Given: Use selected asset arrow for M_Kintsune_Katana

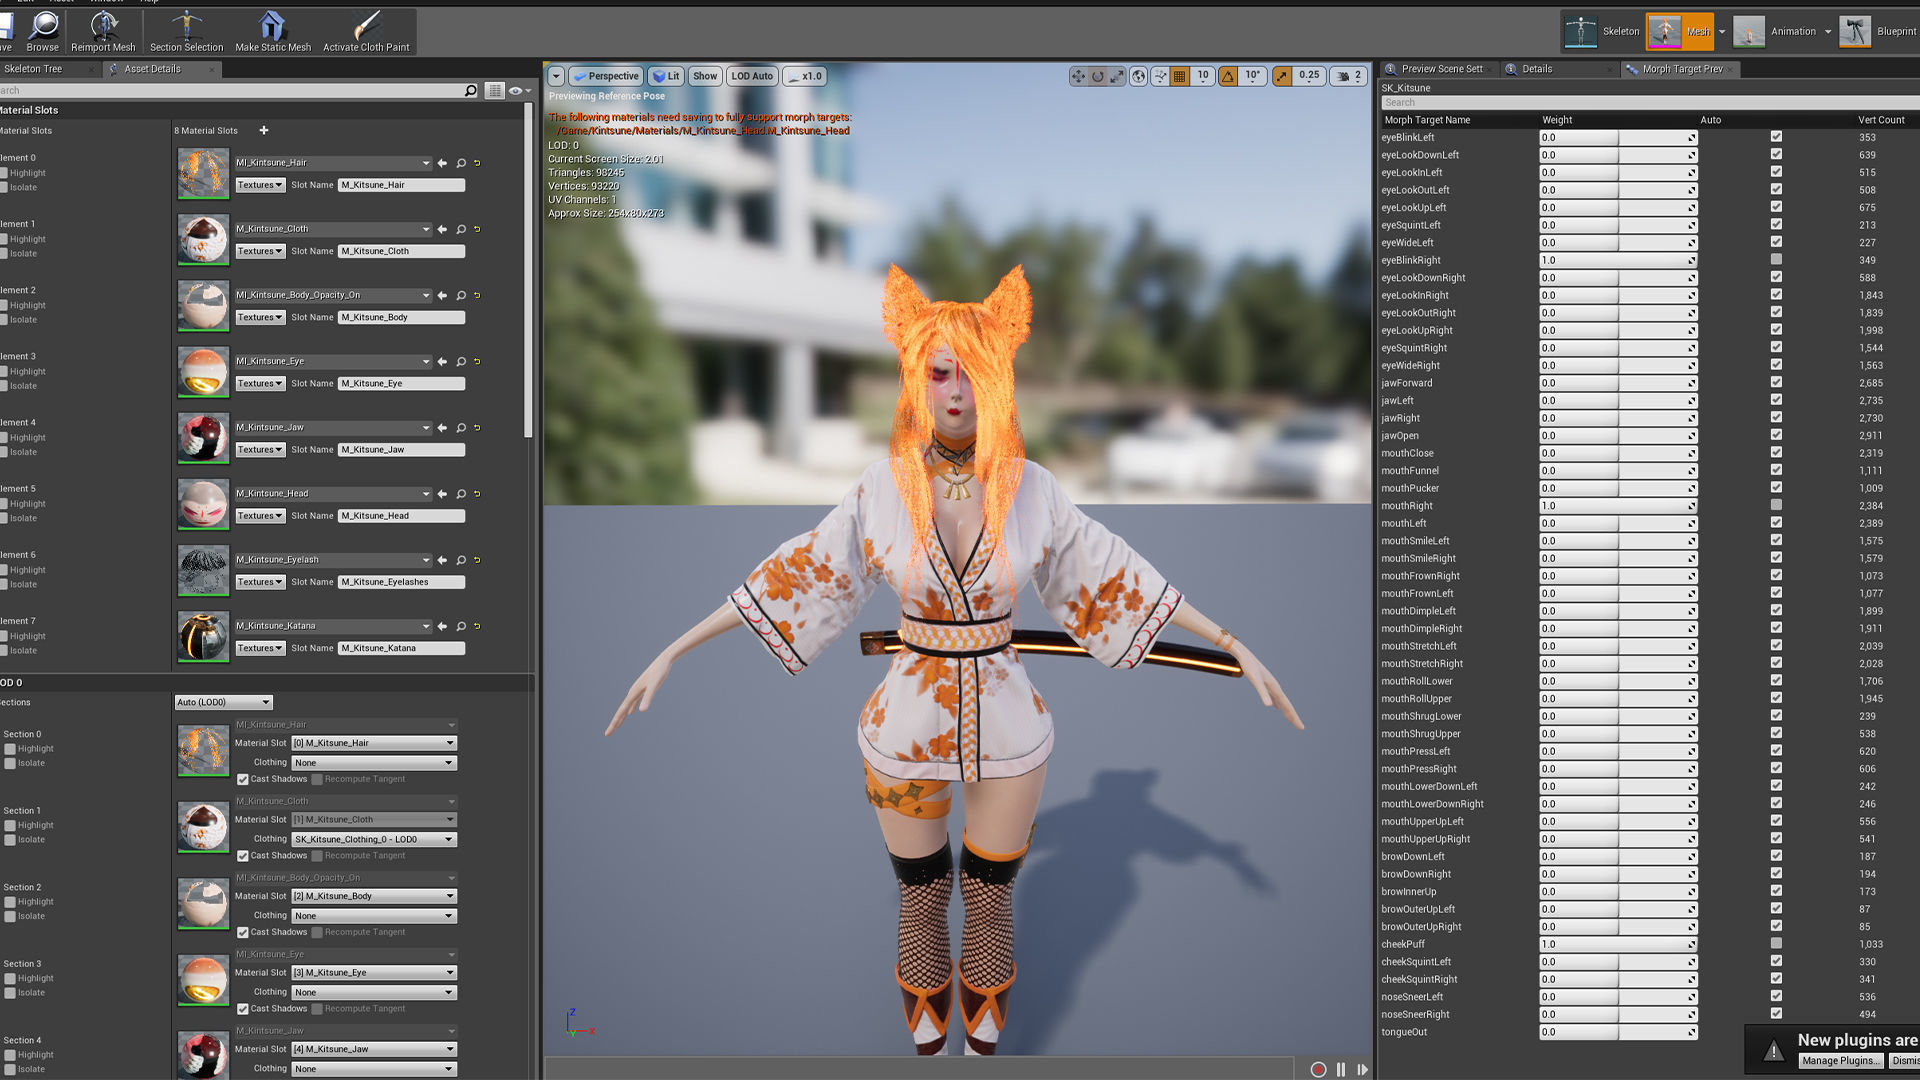Looking at the screenshot, I should [x=442, y=626].
